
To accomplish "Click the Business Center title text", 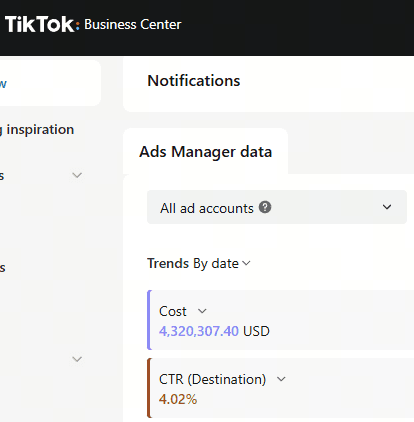I will click(x=133, y=24).
